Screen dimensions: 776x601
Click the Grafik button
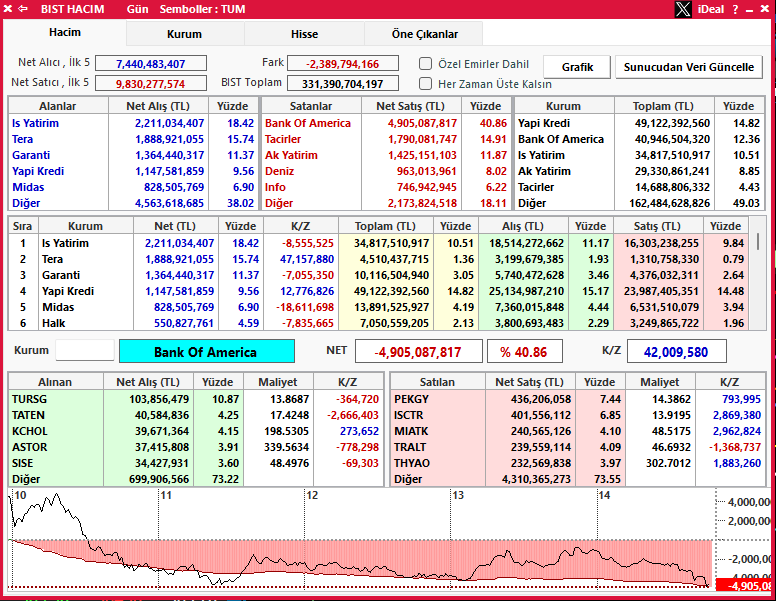click(577, 67)
